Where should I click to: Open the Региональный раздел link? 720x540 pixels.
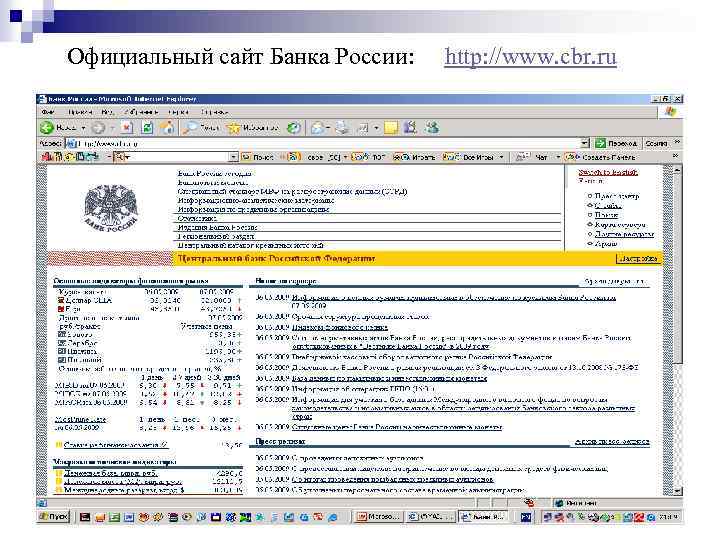[x=216, y=236]
